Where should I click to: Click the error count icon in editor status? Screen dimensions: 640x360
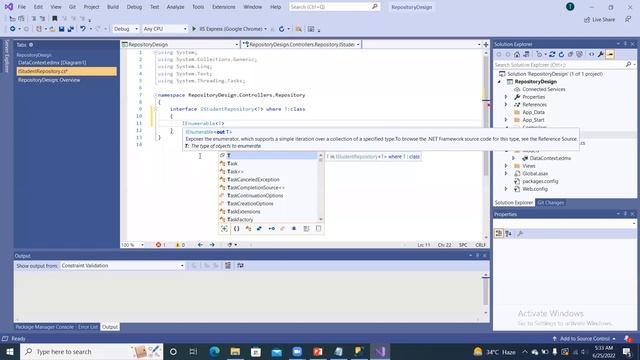click(158, 245)
